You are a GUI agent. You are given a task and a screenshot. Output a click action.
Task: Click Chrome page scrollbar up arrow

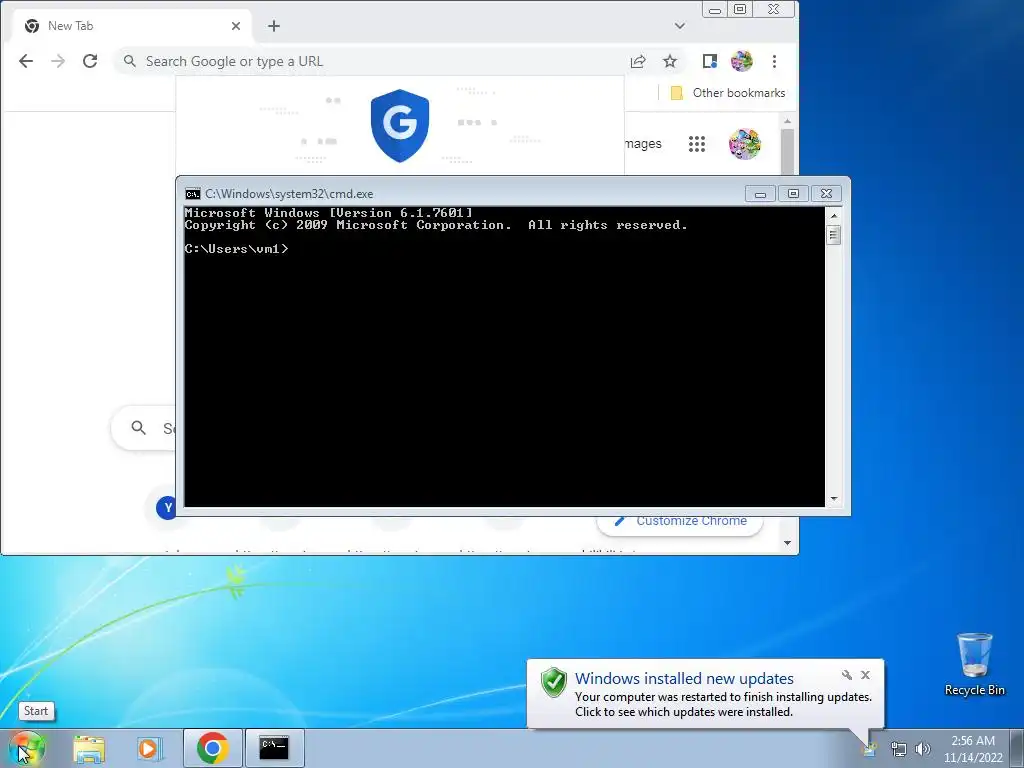[x=788, y=121]
